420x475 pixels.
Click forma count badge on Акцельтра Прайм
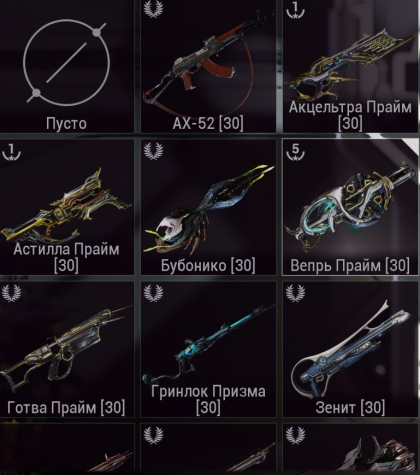click(x=295, y=10)
